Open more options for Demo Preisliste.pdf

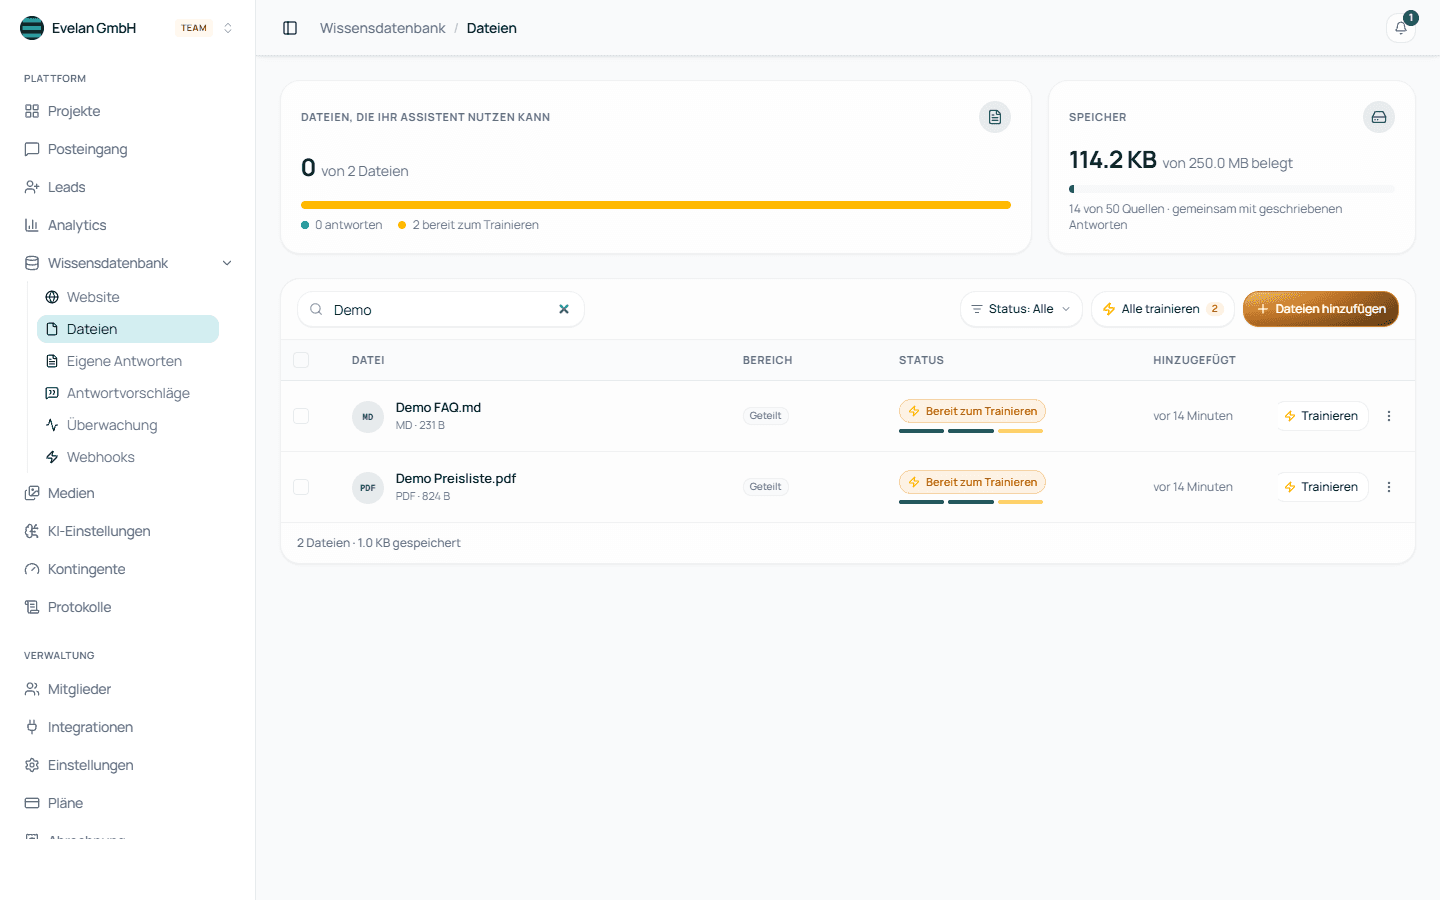coord(1389,487)
